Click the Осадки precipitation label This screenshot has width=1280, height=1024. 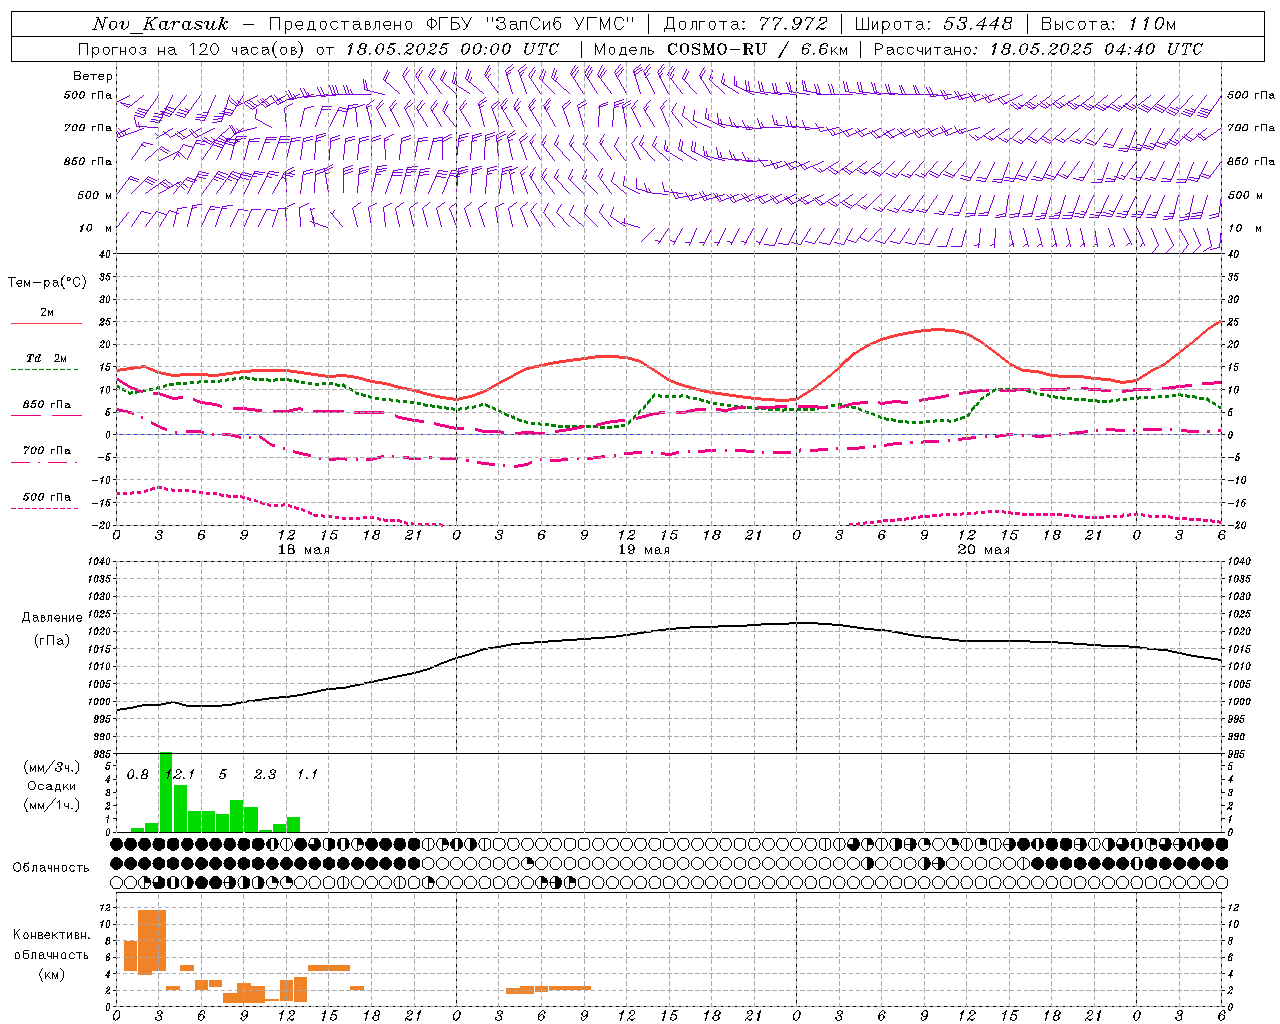pyautogui.click(x=52, y=786)
